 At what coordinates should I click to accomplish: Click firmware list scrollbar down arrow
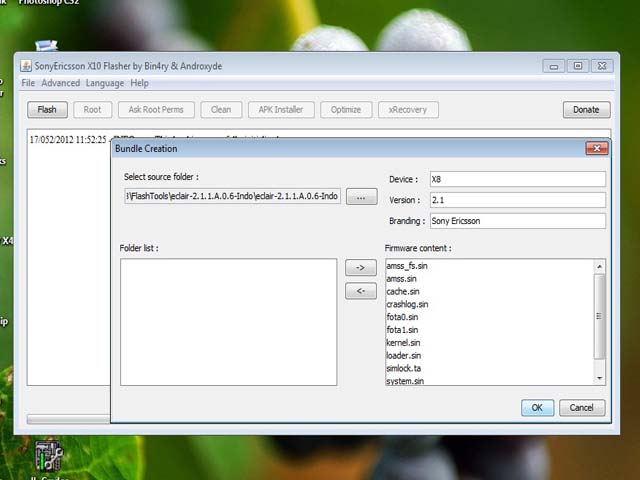[x=599, y=378]
